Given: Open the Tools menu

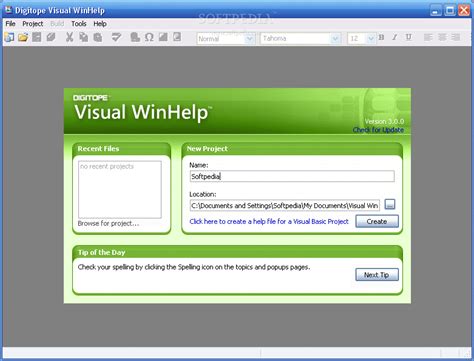Looking at the screenshot, I should coord(79,24).
